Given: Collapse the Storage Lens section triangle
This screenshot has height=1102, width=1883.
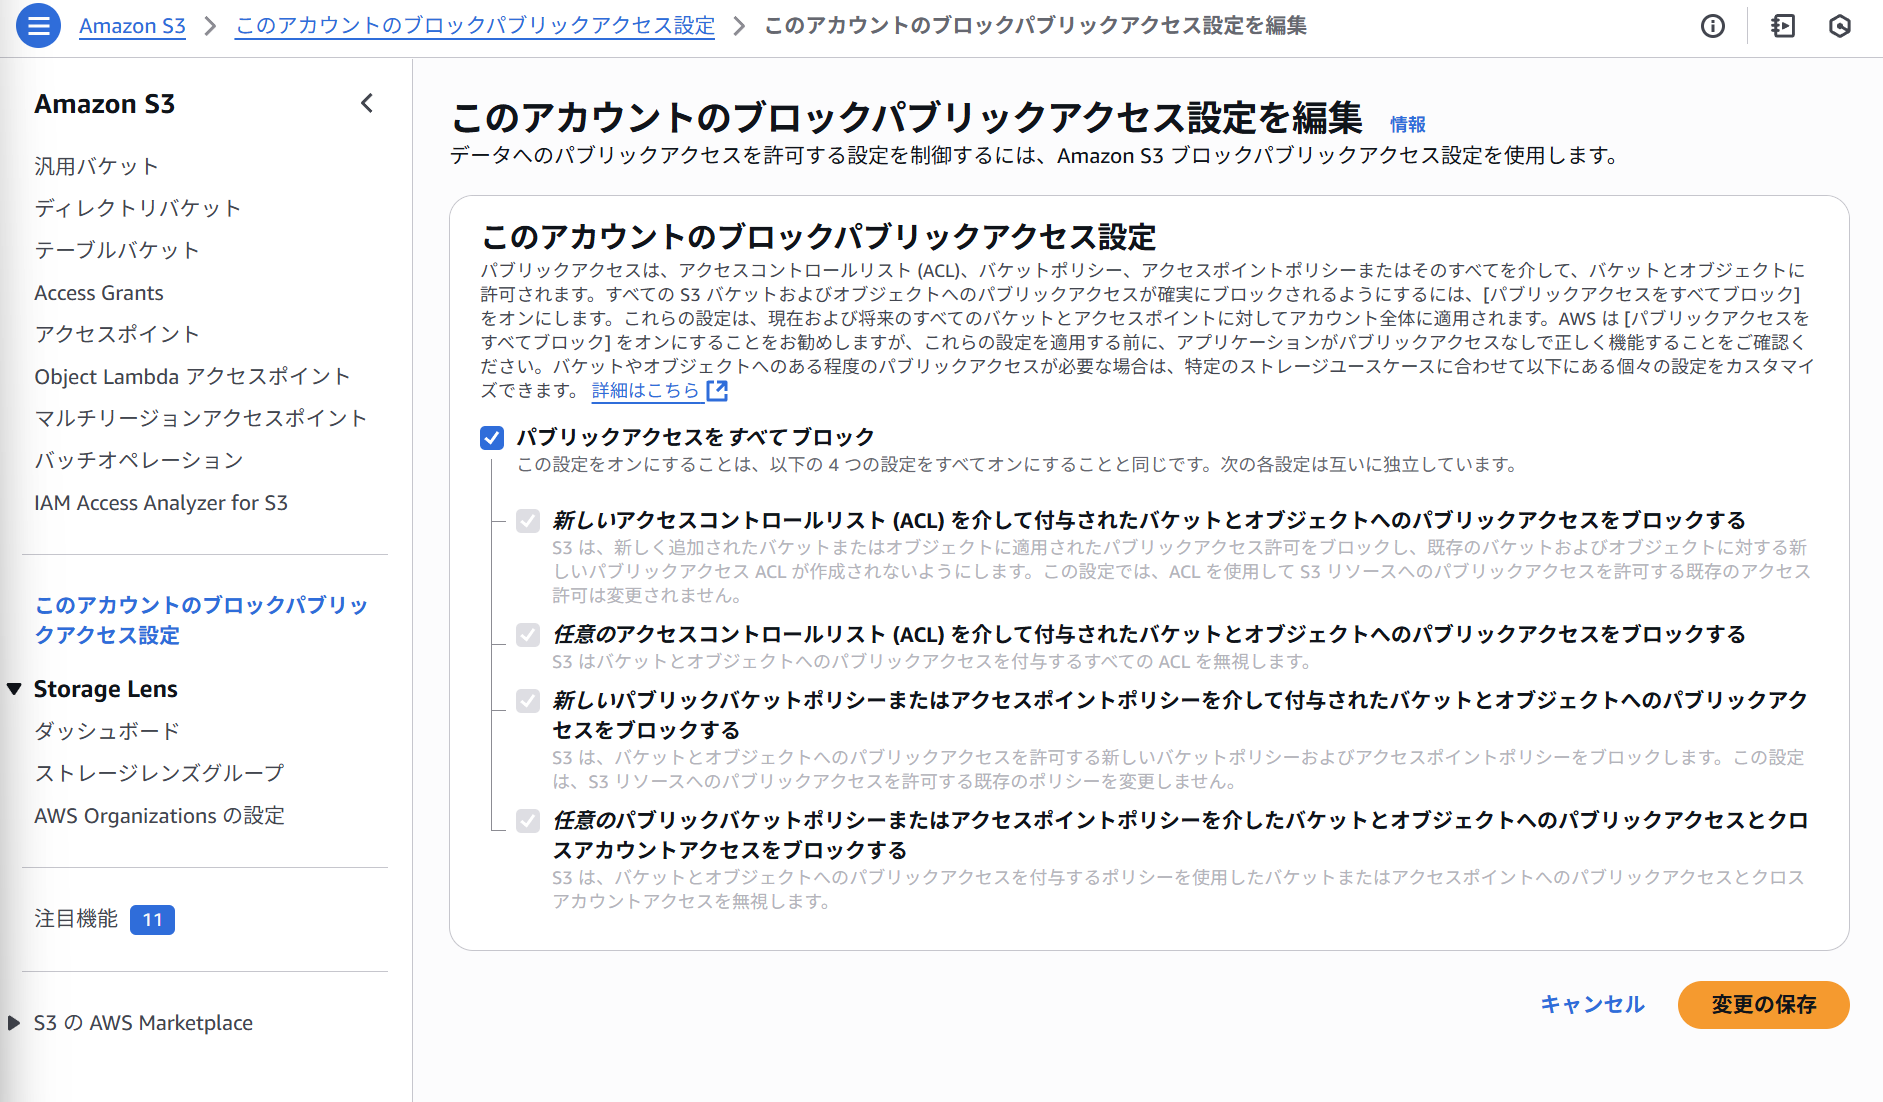Looking at the screenshot, I should [14, 689].
